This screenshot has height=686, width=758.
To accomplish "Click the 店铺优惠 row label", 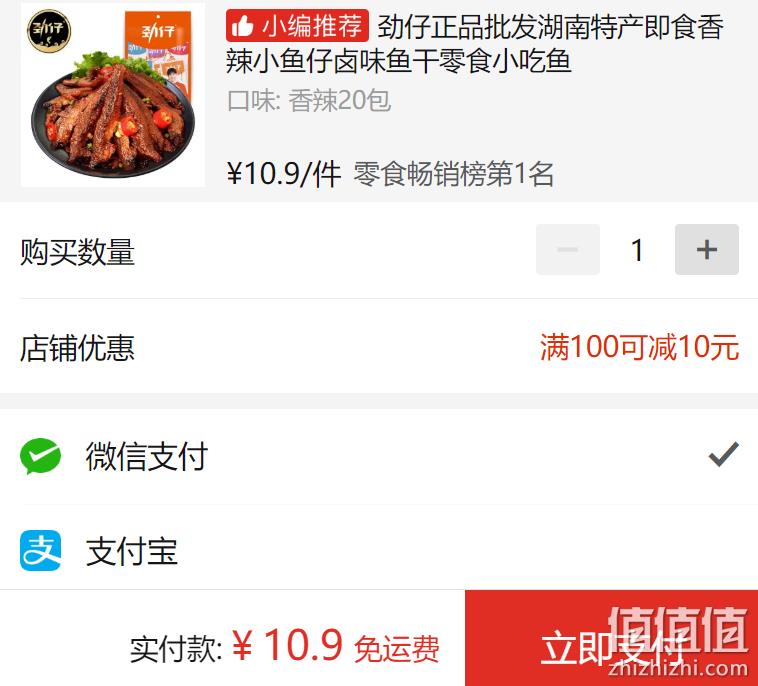I will click(77, 348).
